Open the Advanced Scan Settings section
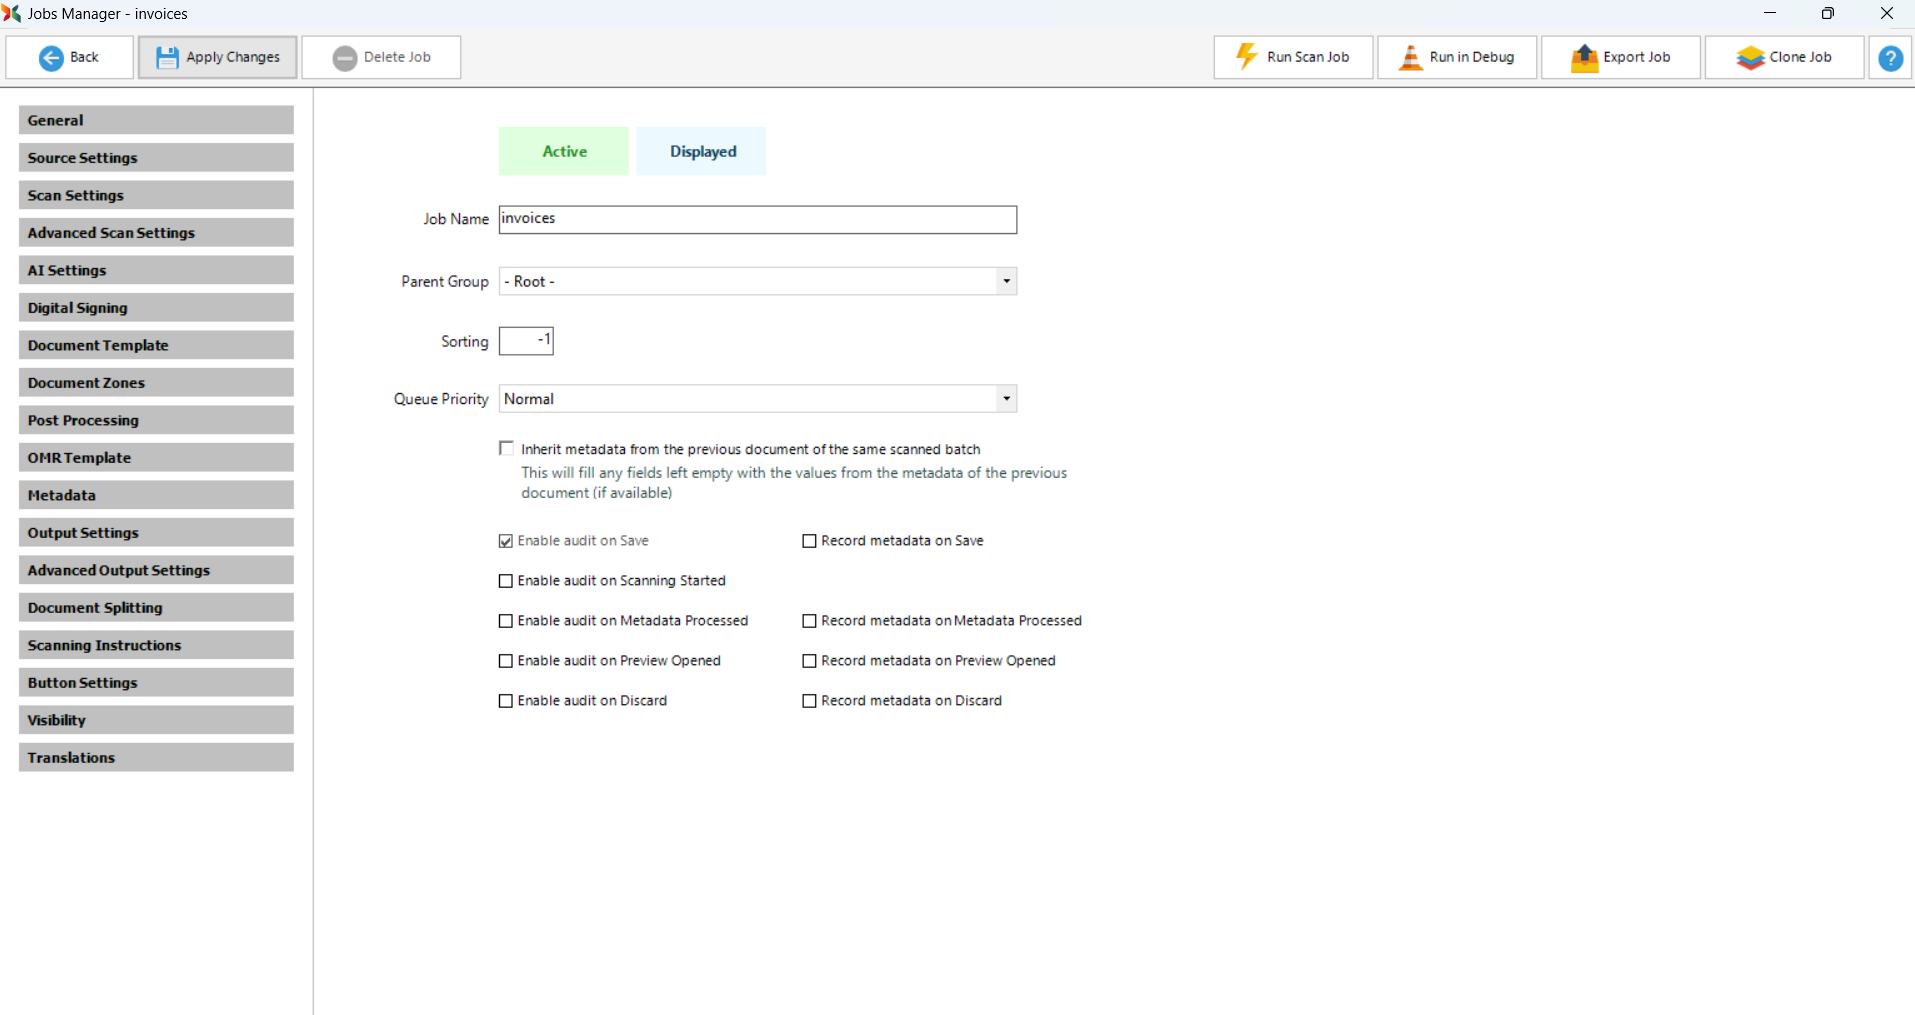 click(156, 233)
